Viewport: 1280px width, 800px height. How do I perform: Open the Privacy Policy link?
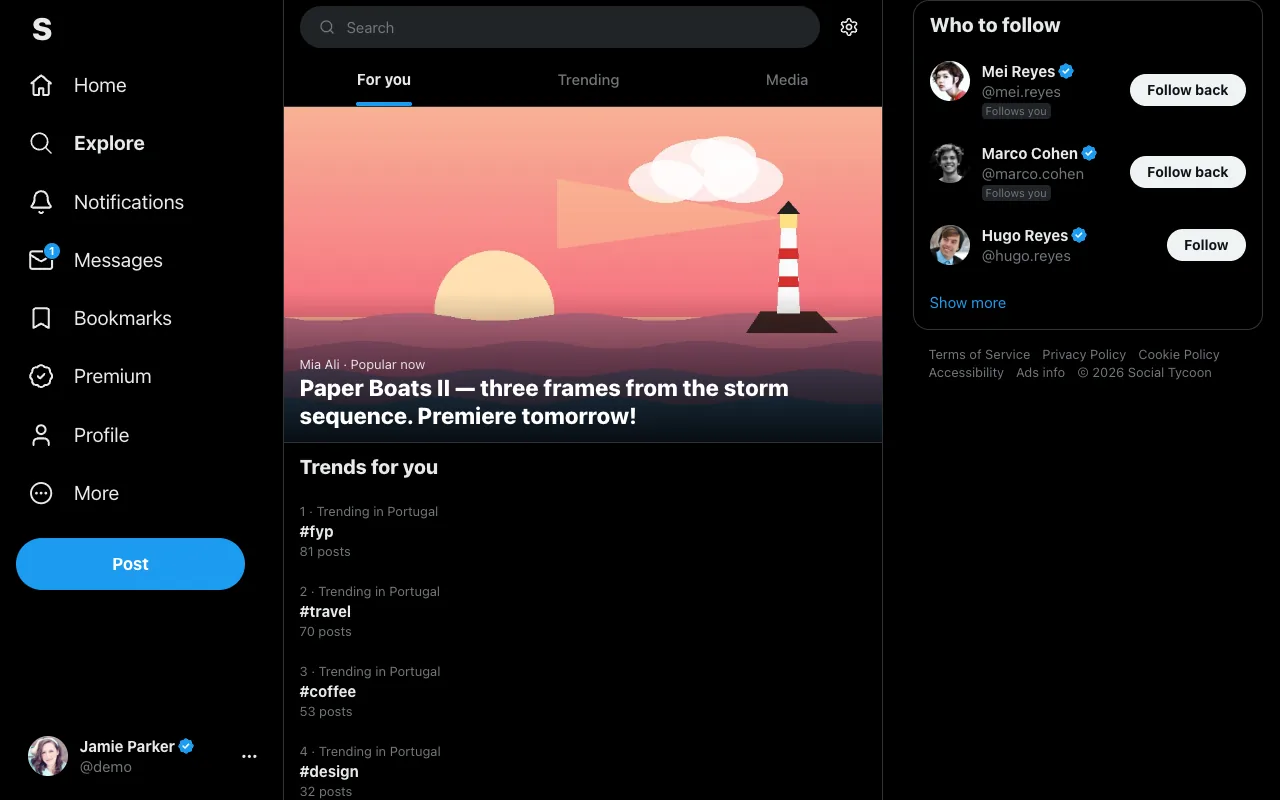click(x=1084, y=355)
